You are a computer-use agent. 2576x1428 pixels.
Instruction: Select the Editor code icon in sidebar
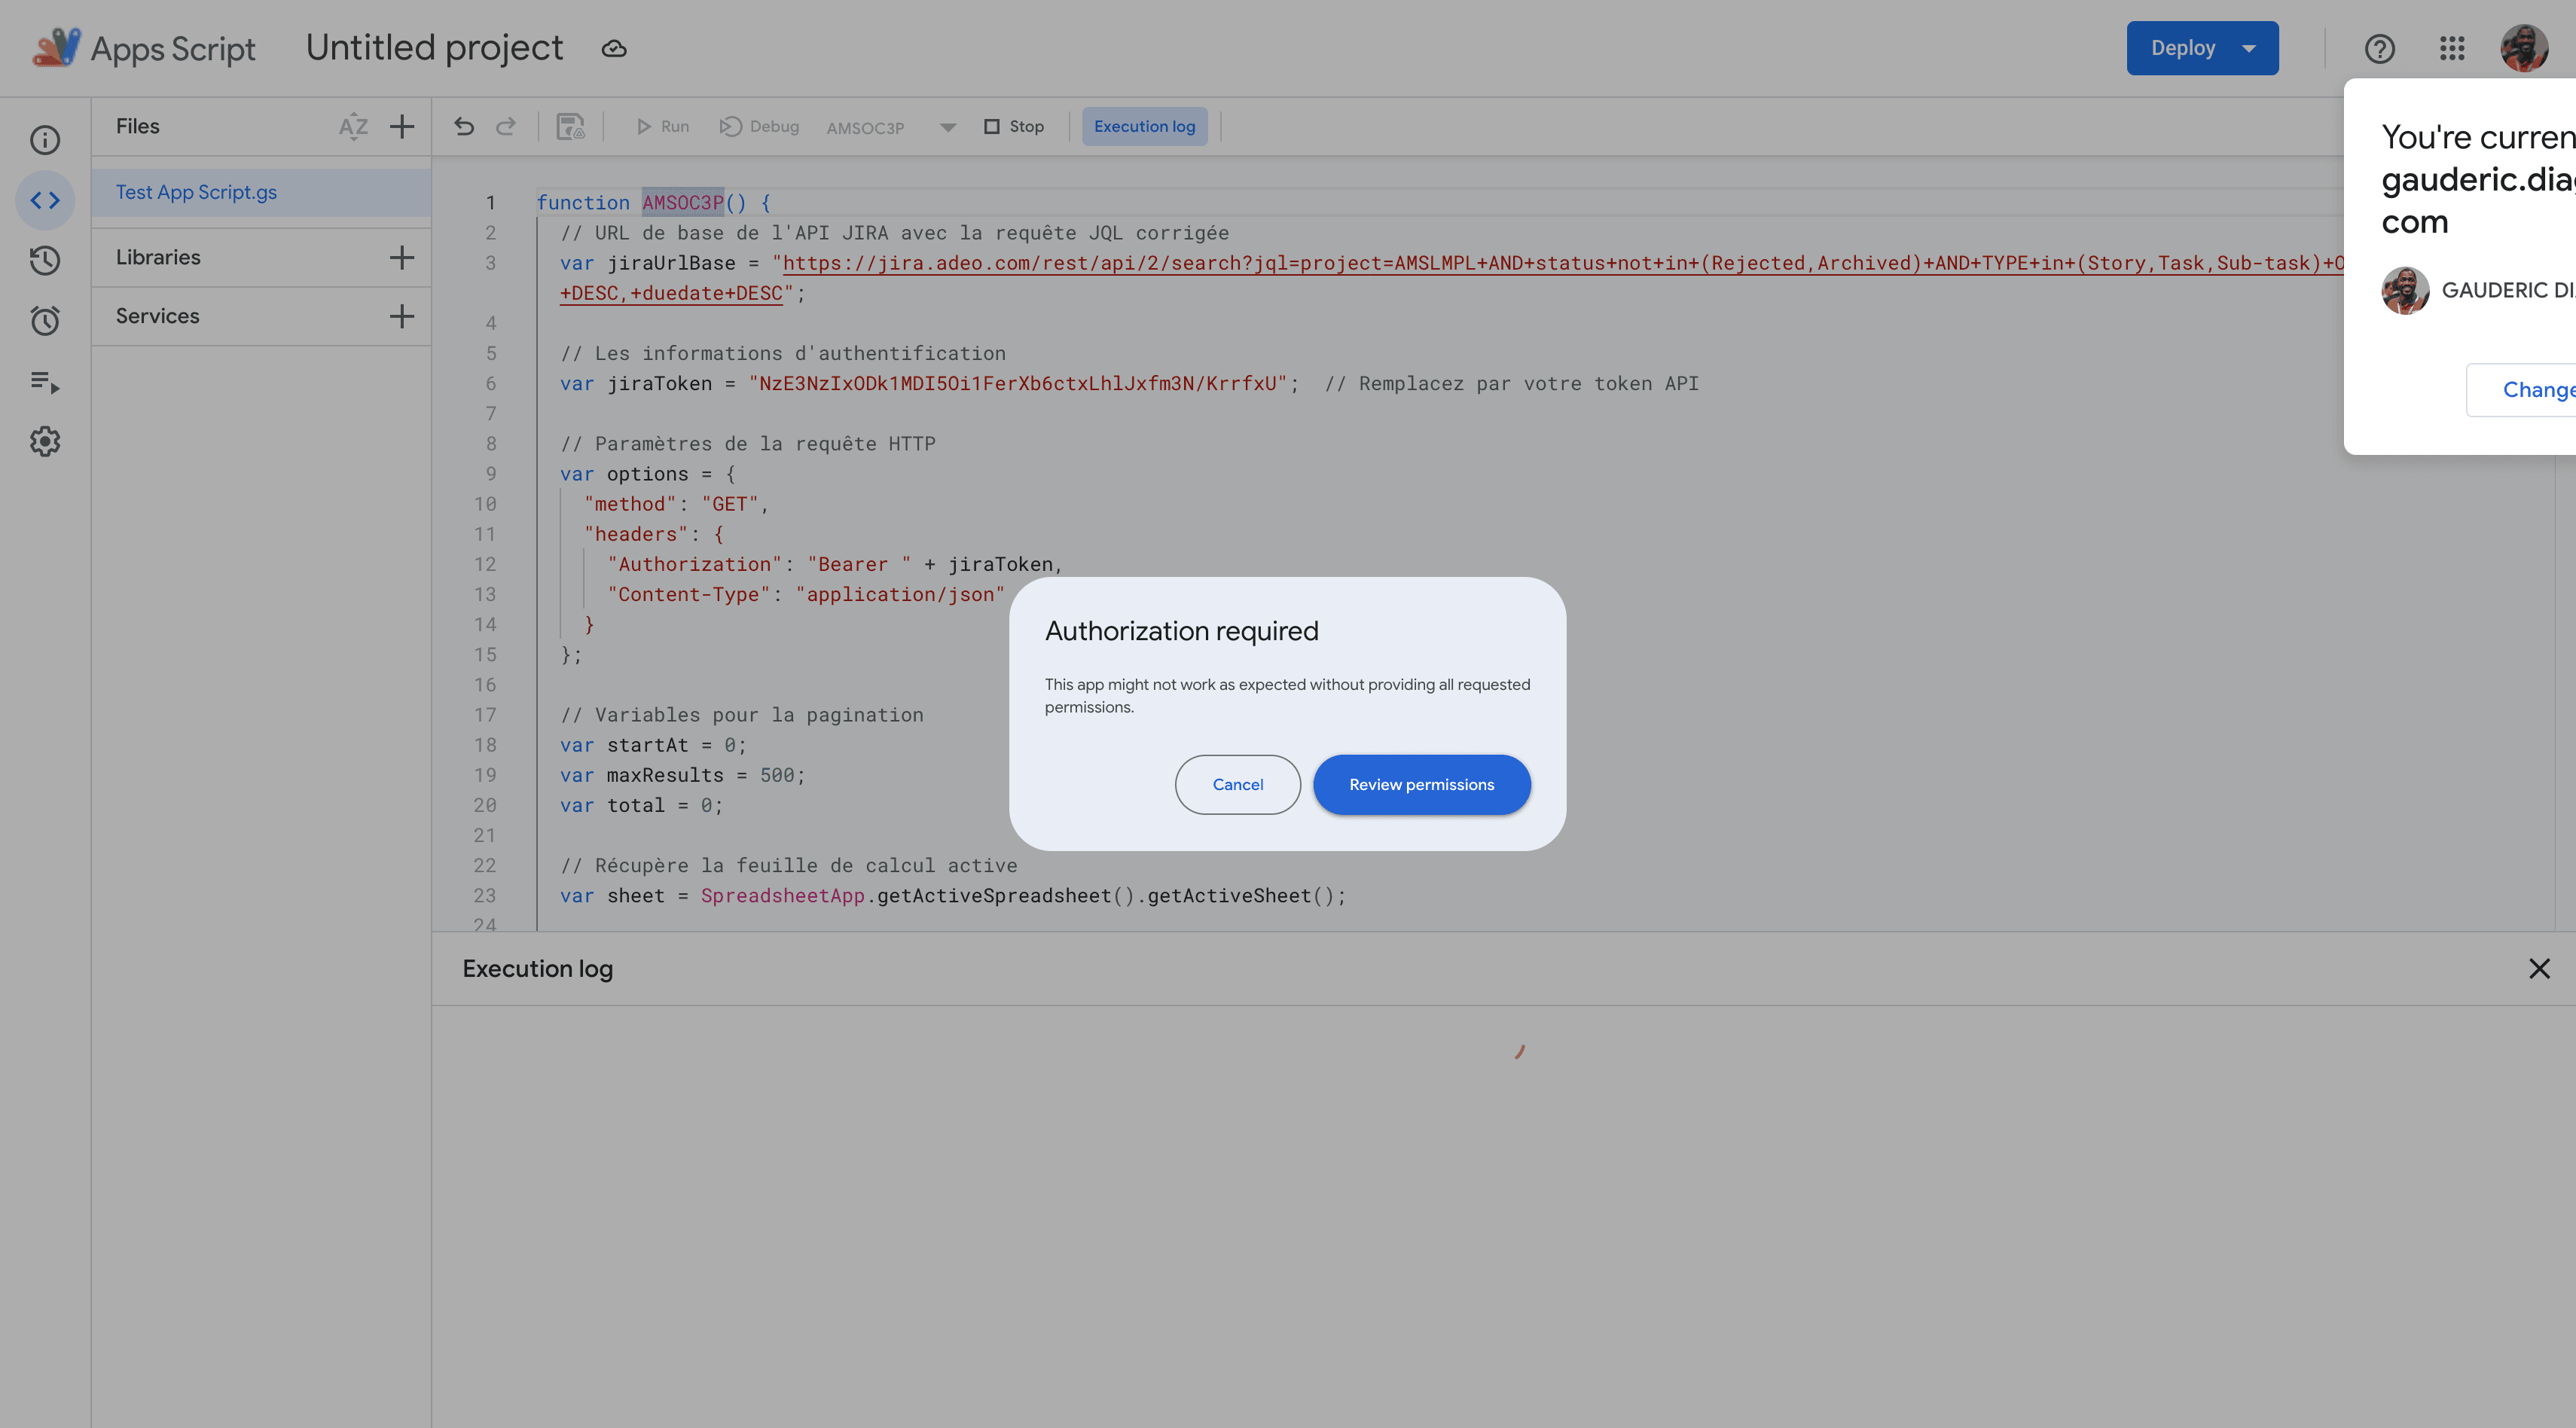click(45, 200)
